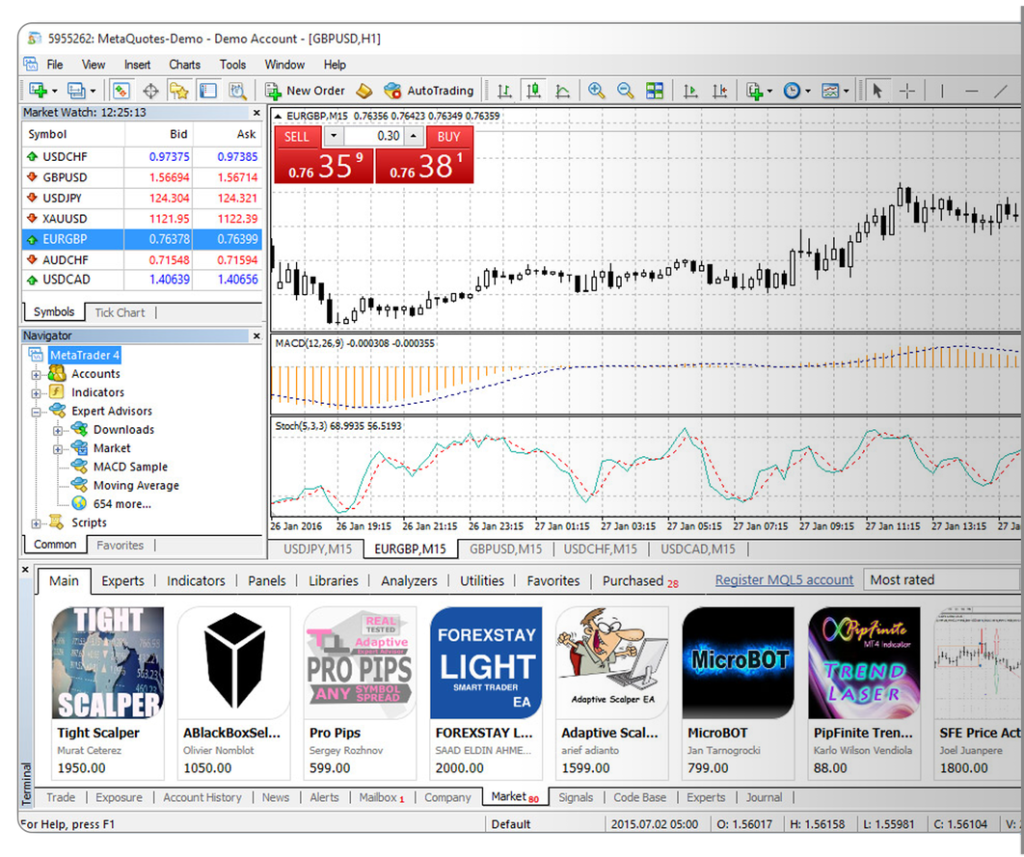Open the Tick Chart tab

(x=120, y=312)
